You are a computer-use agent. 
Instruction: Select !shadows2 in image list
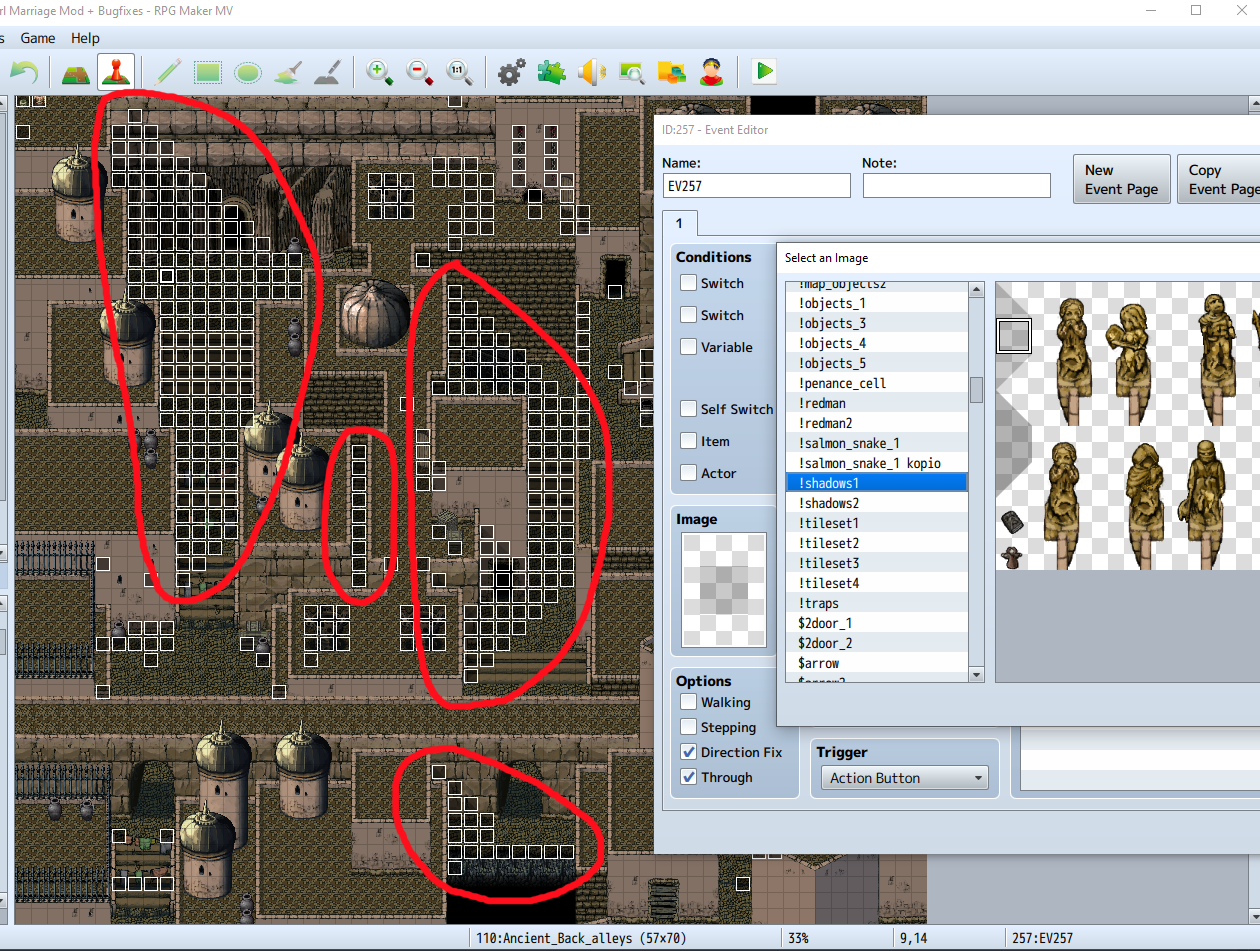[x=877, y=503]
